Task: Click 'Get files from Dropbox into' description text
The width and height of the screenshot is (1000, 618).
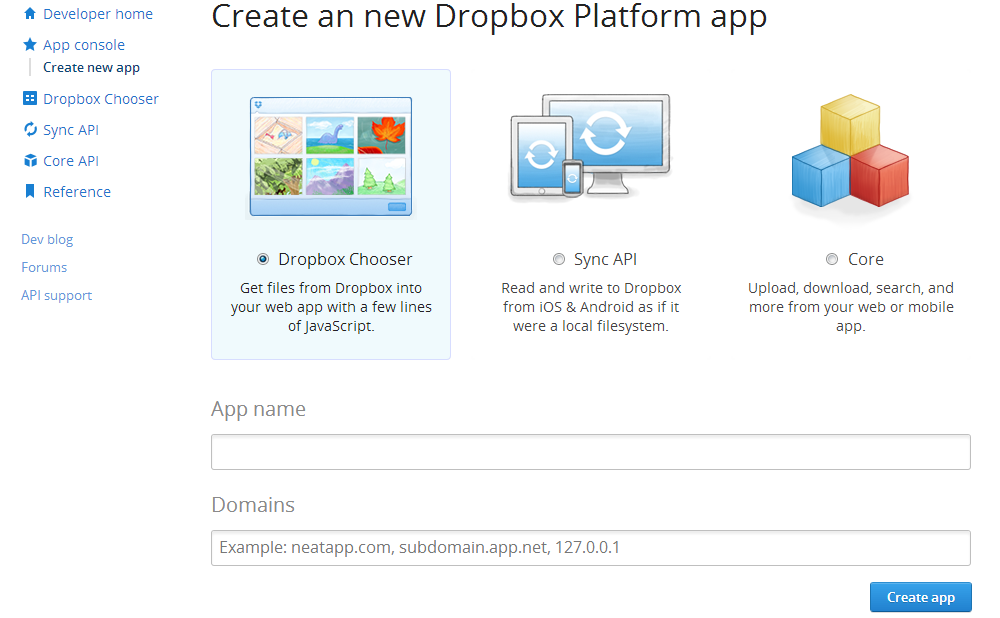Action: pyautogui.click(x=331, y=288)
